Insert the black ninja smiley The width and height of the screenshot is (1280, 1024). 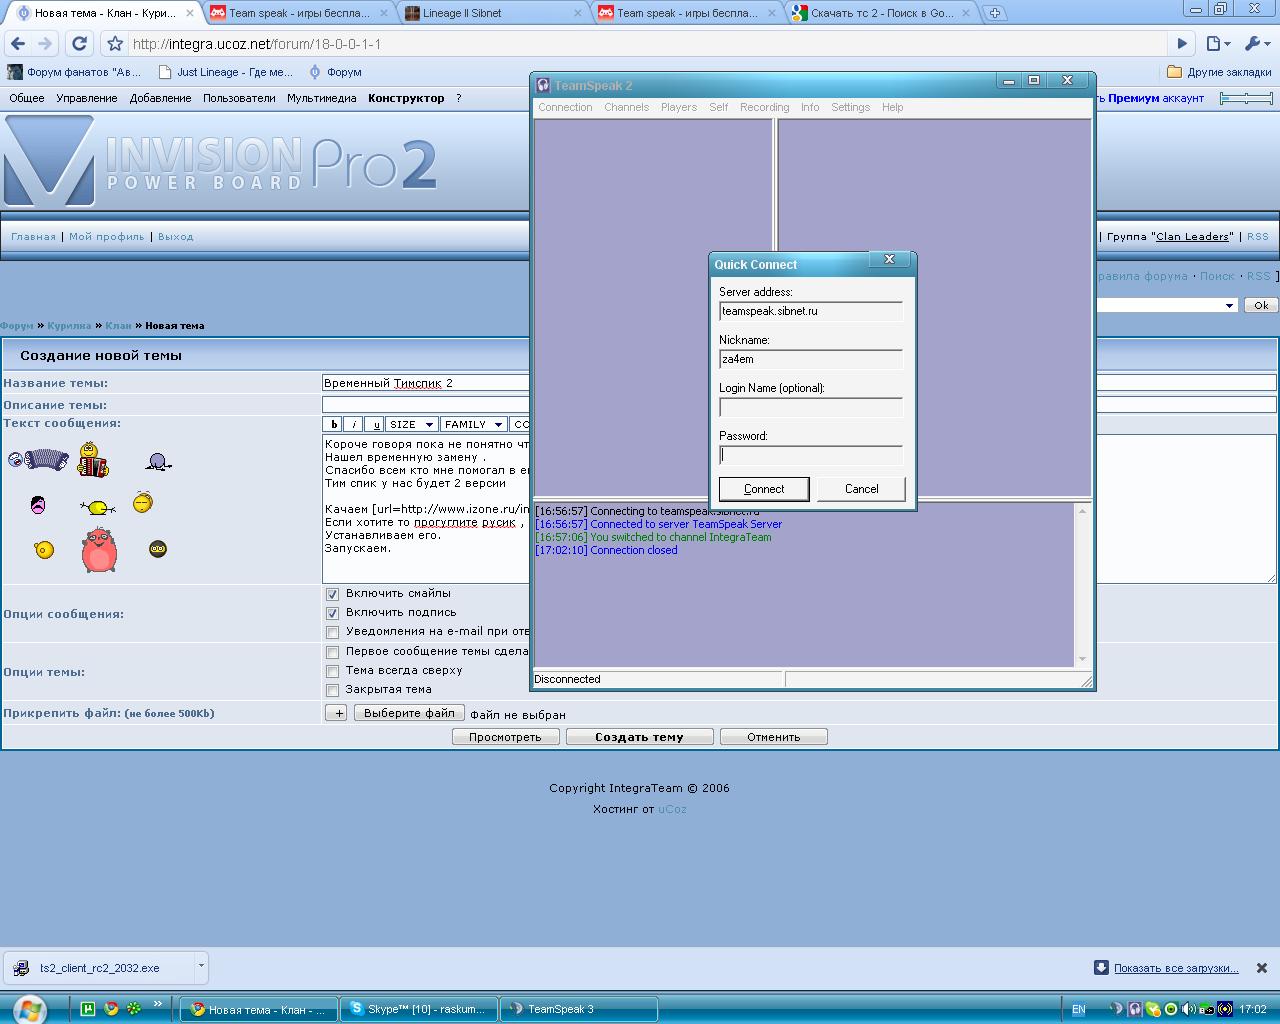point(158,549)
